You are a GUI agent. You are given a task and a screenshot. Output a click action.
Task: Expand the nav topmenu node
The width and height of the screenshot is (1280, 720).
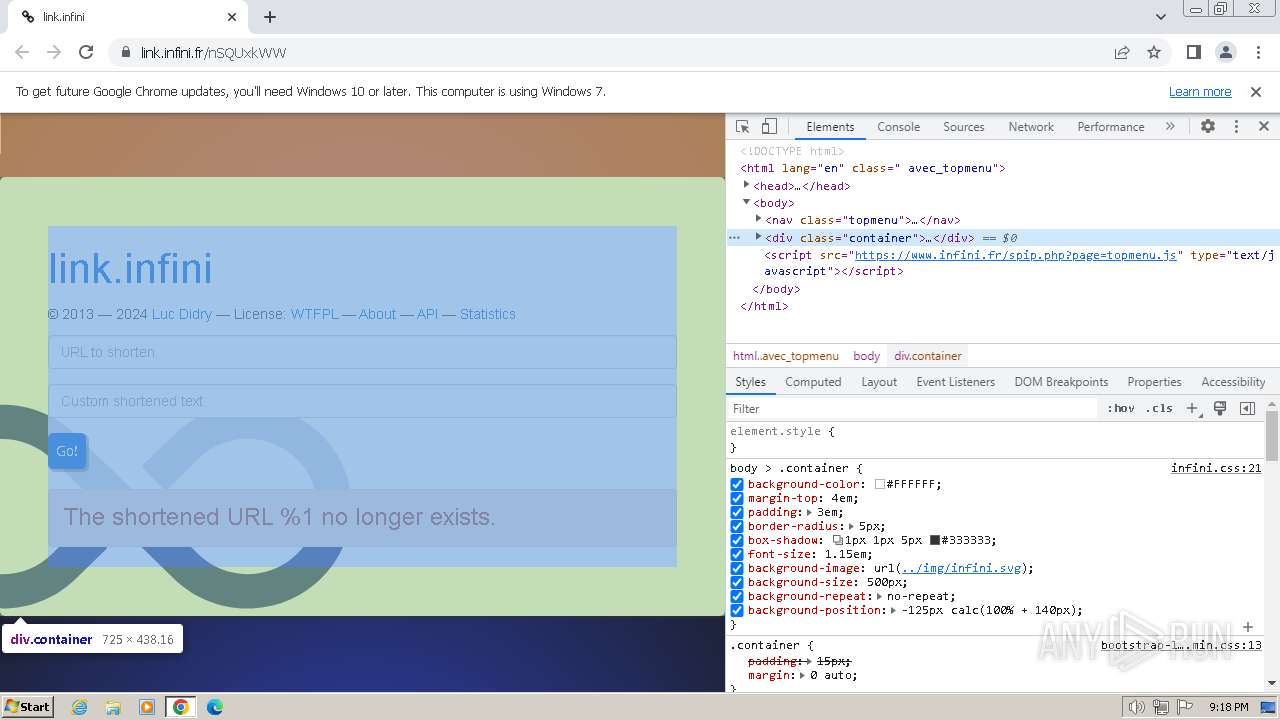click(758, 219)
